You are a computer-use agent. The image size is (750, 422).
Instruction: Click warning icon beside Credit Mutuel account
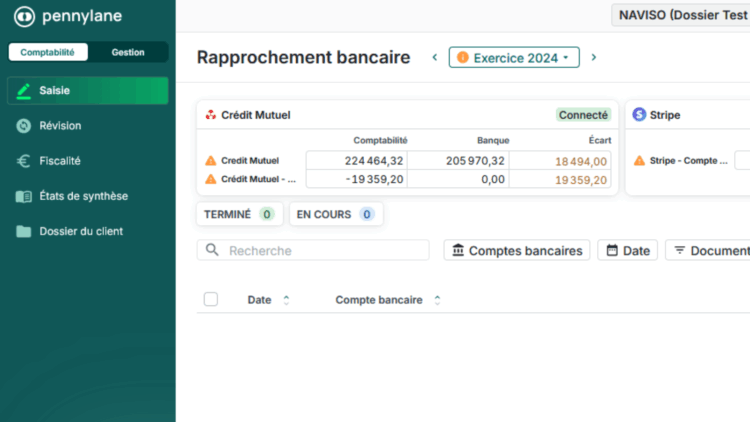(211, 160)
